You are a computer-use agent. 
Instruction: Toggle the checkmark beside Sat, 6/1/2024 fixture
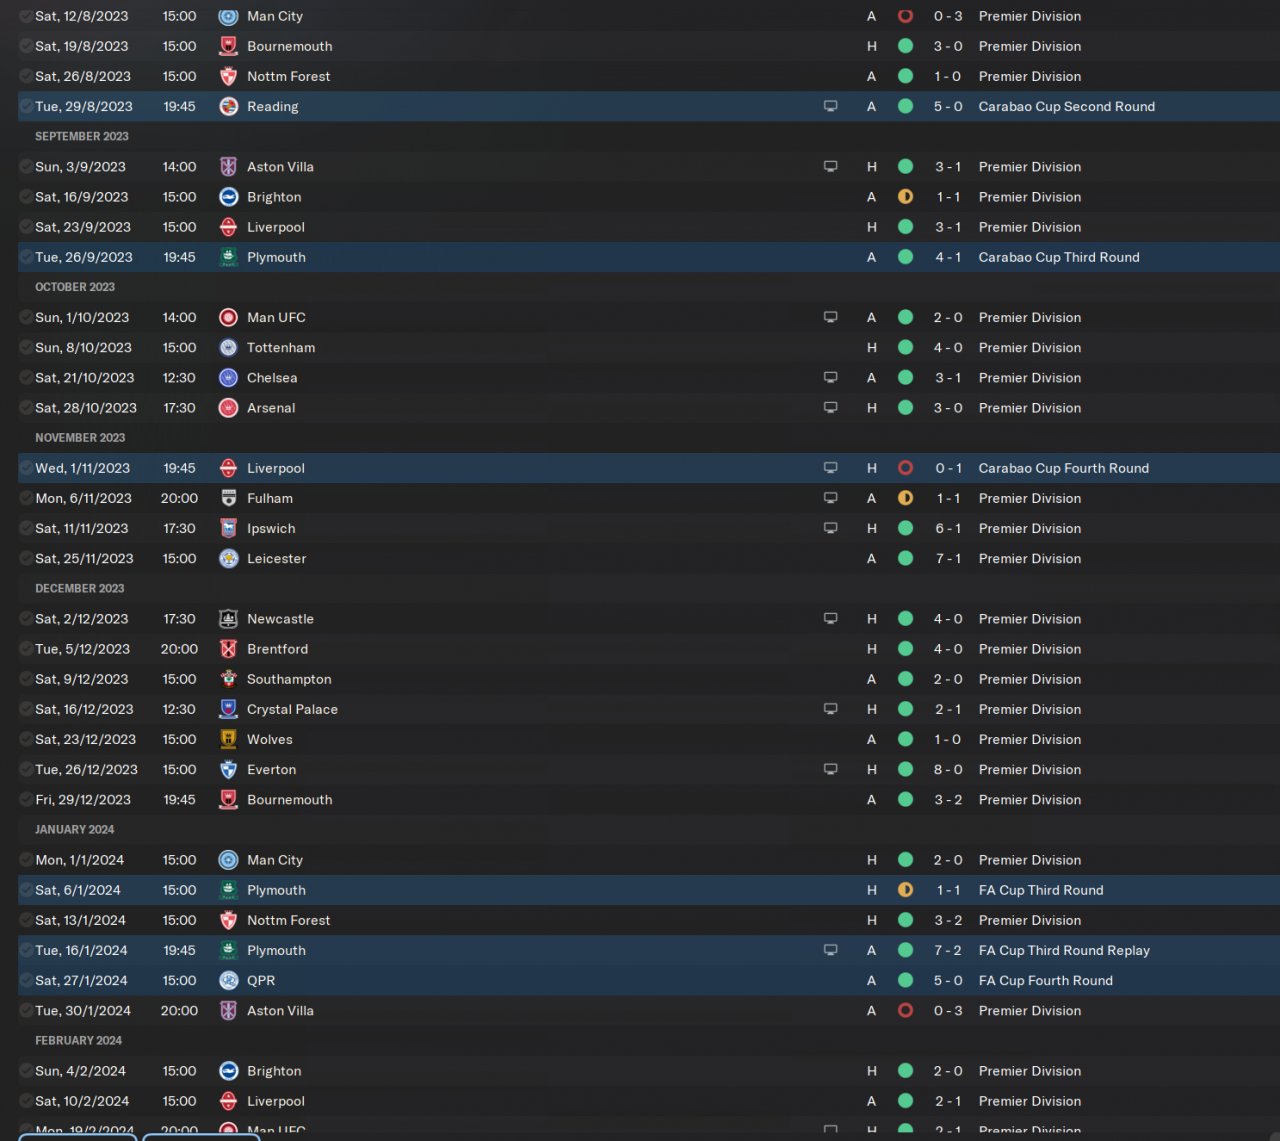click(26, 890)
